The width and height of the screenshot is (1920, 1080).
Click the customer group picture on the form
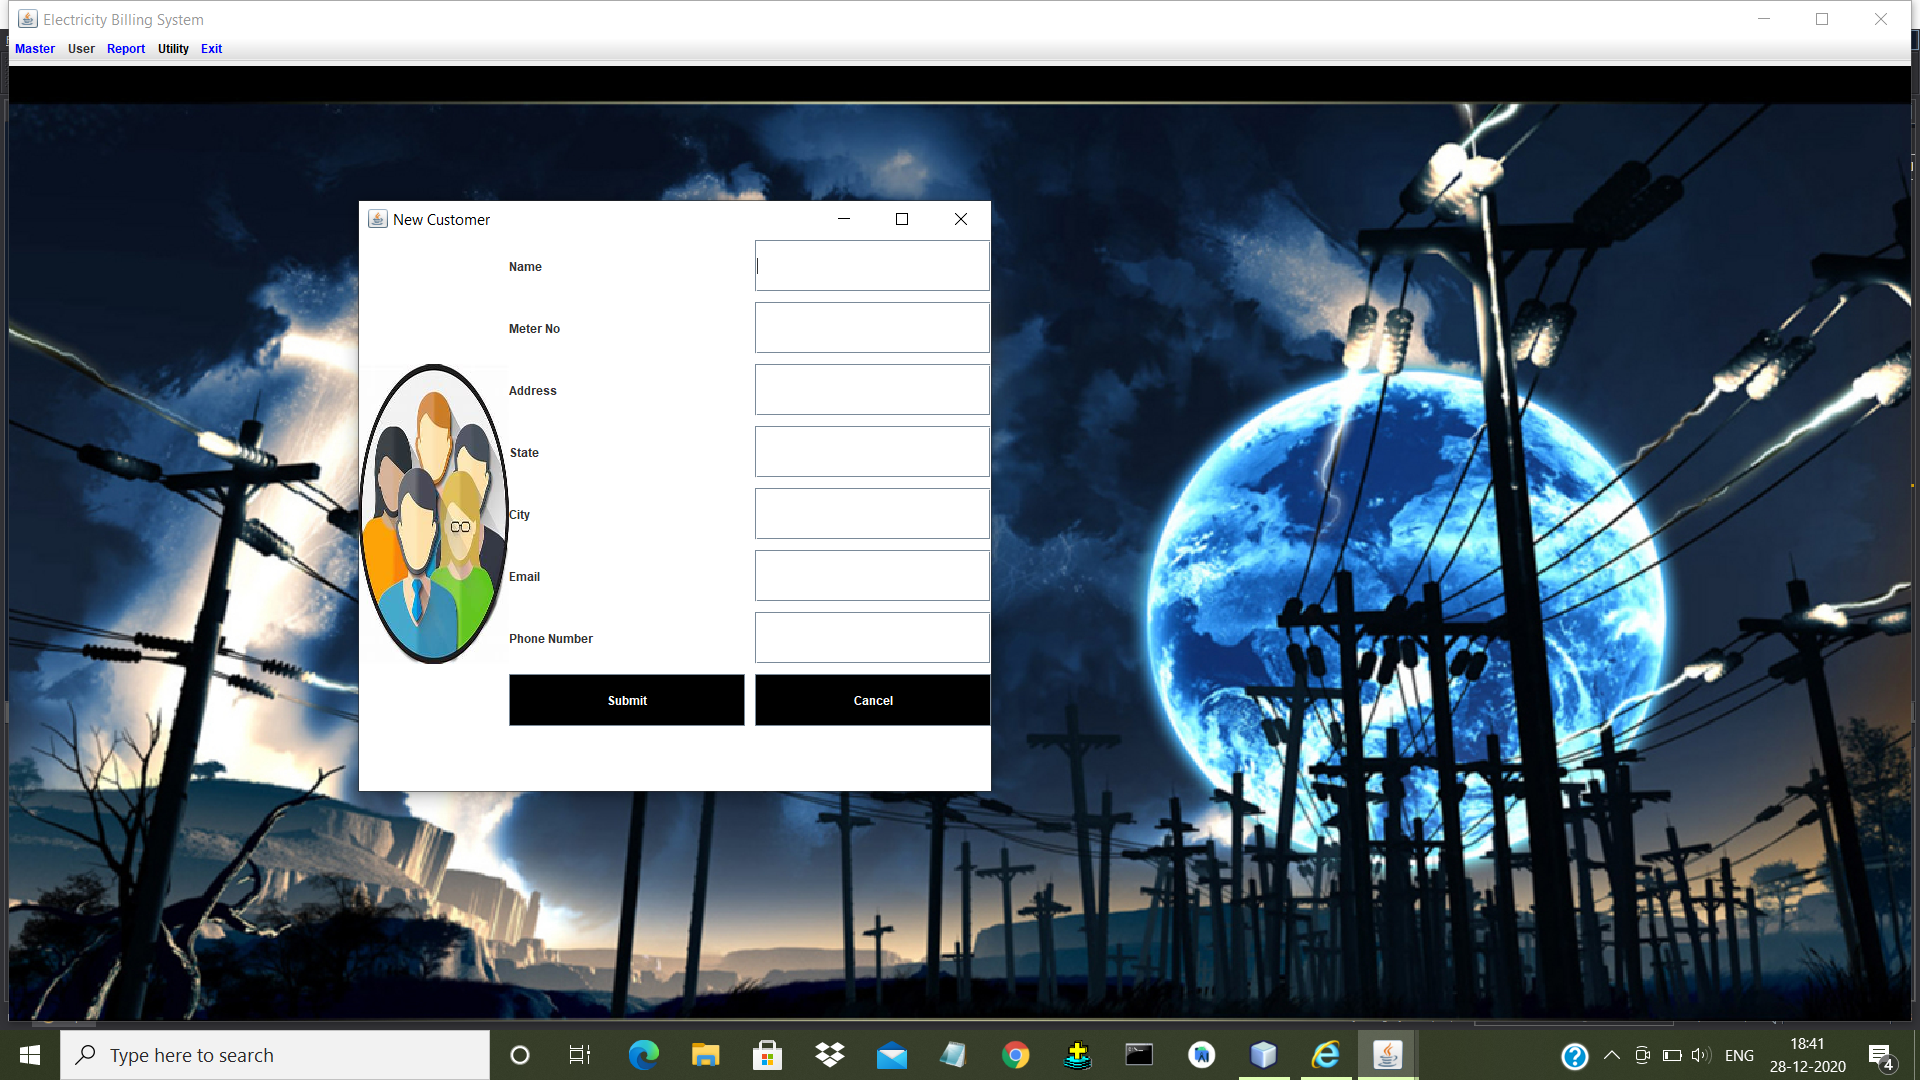click(433, 514)
